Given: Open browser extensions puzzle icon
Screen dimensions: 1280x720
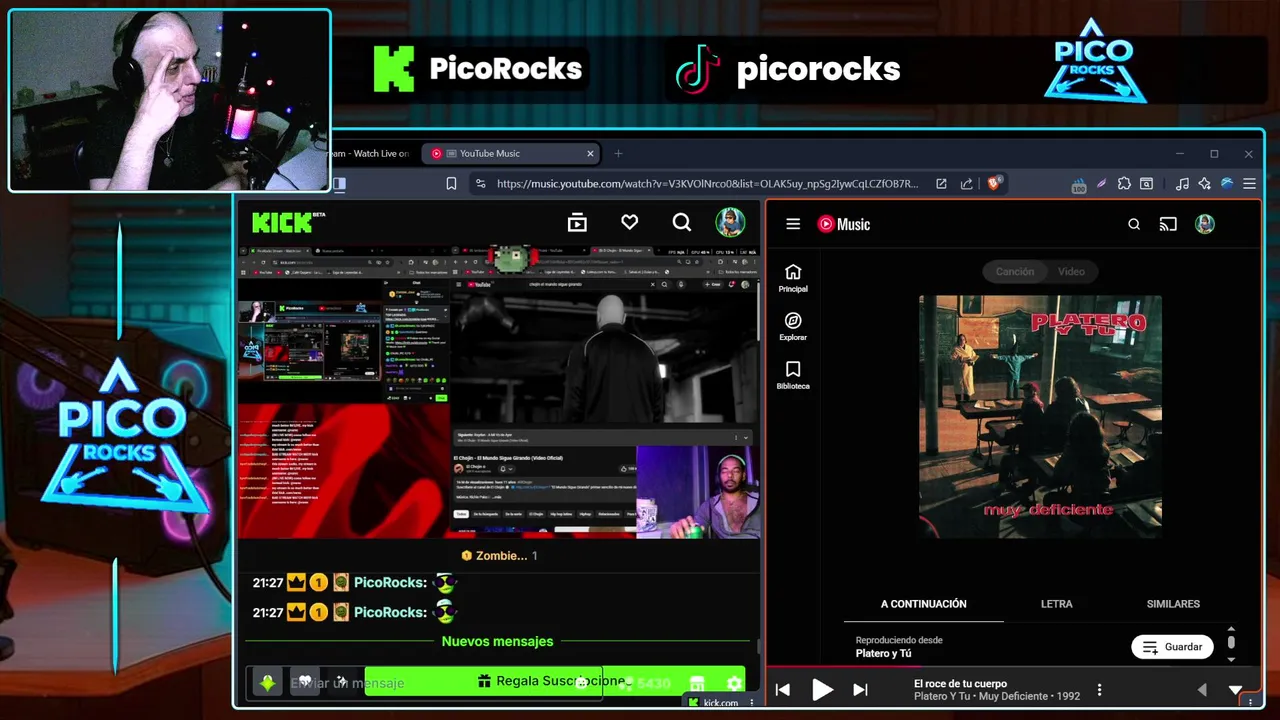Looking at the screenshot, I should (x=1124, y=184).
